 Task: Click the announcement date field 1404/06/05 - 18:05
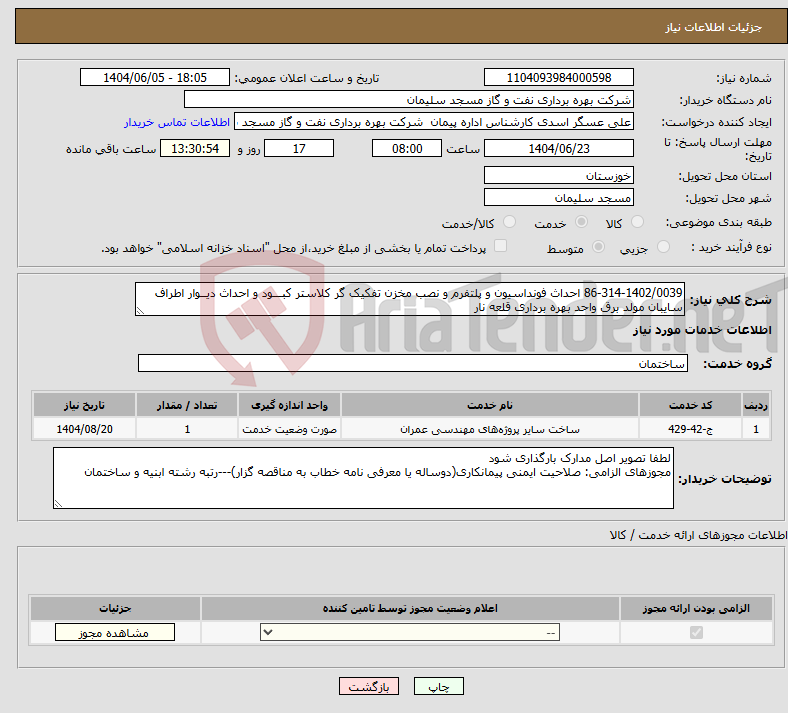(155, 77)
